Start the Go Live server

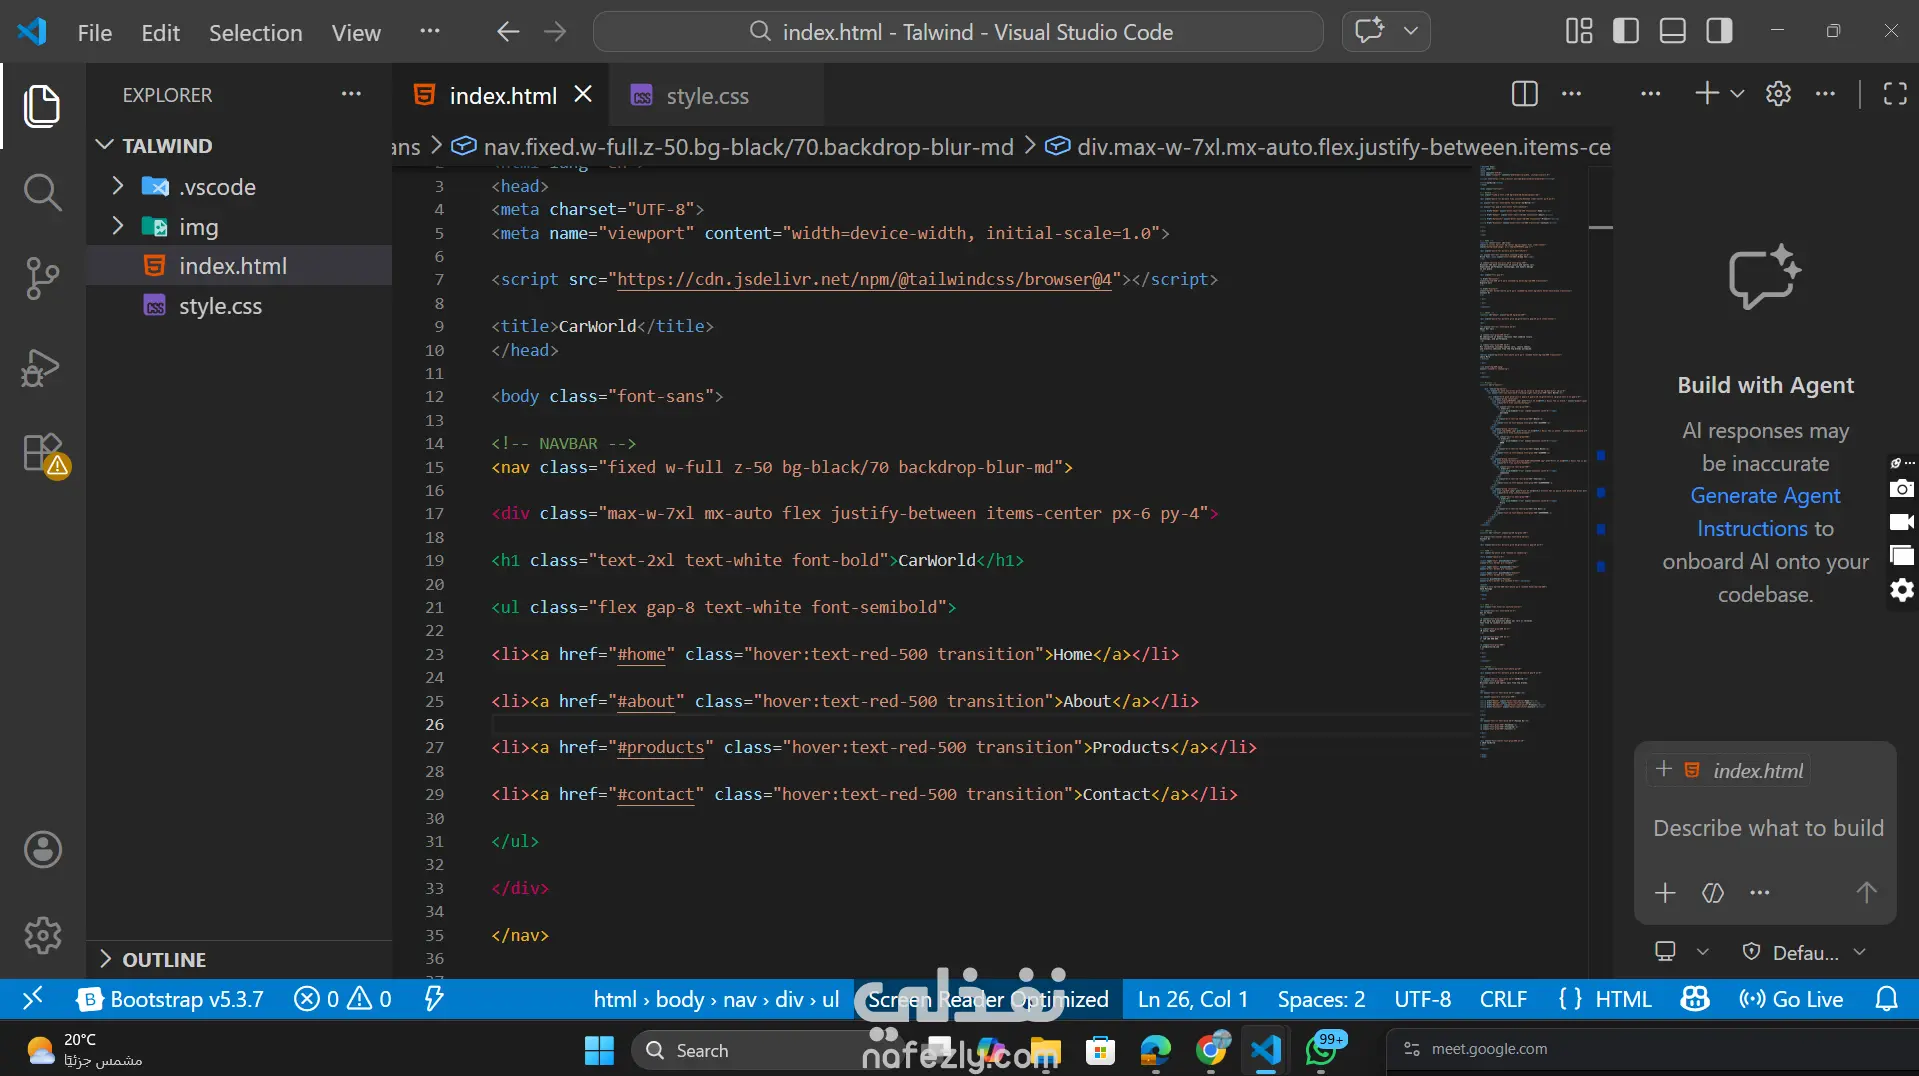click(x=1791, y=999)
